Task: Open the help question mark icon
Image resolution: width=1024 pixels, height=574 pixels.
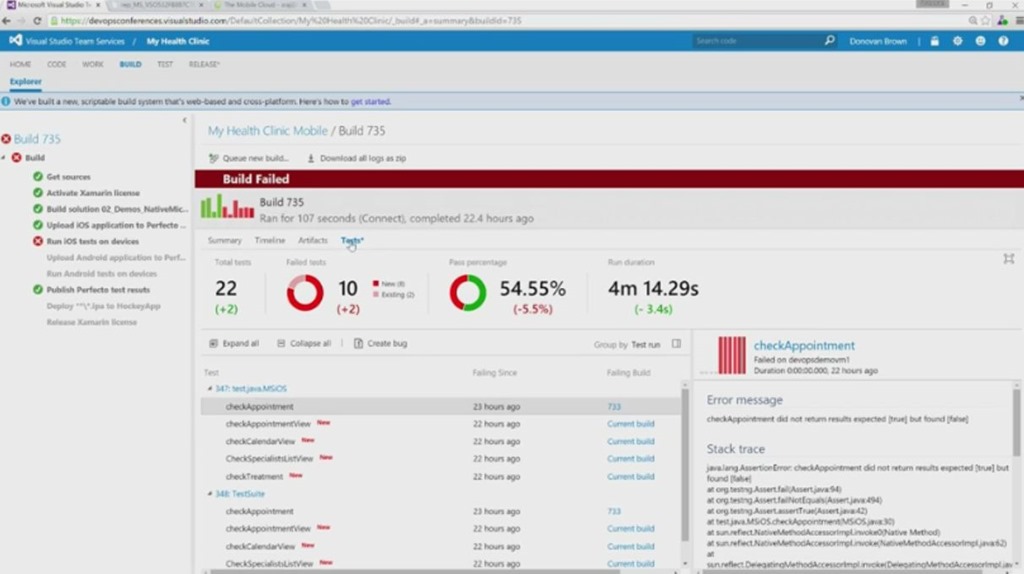Action: pyautogui.click(x=1003, y=41)
